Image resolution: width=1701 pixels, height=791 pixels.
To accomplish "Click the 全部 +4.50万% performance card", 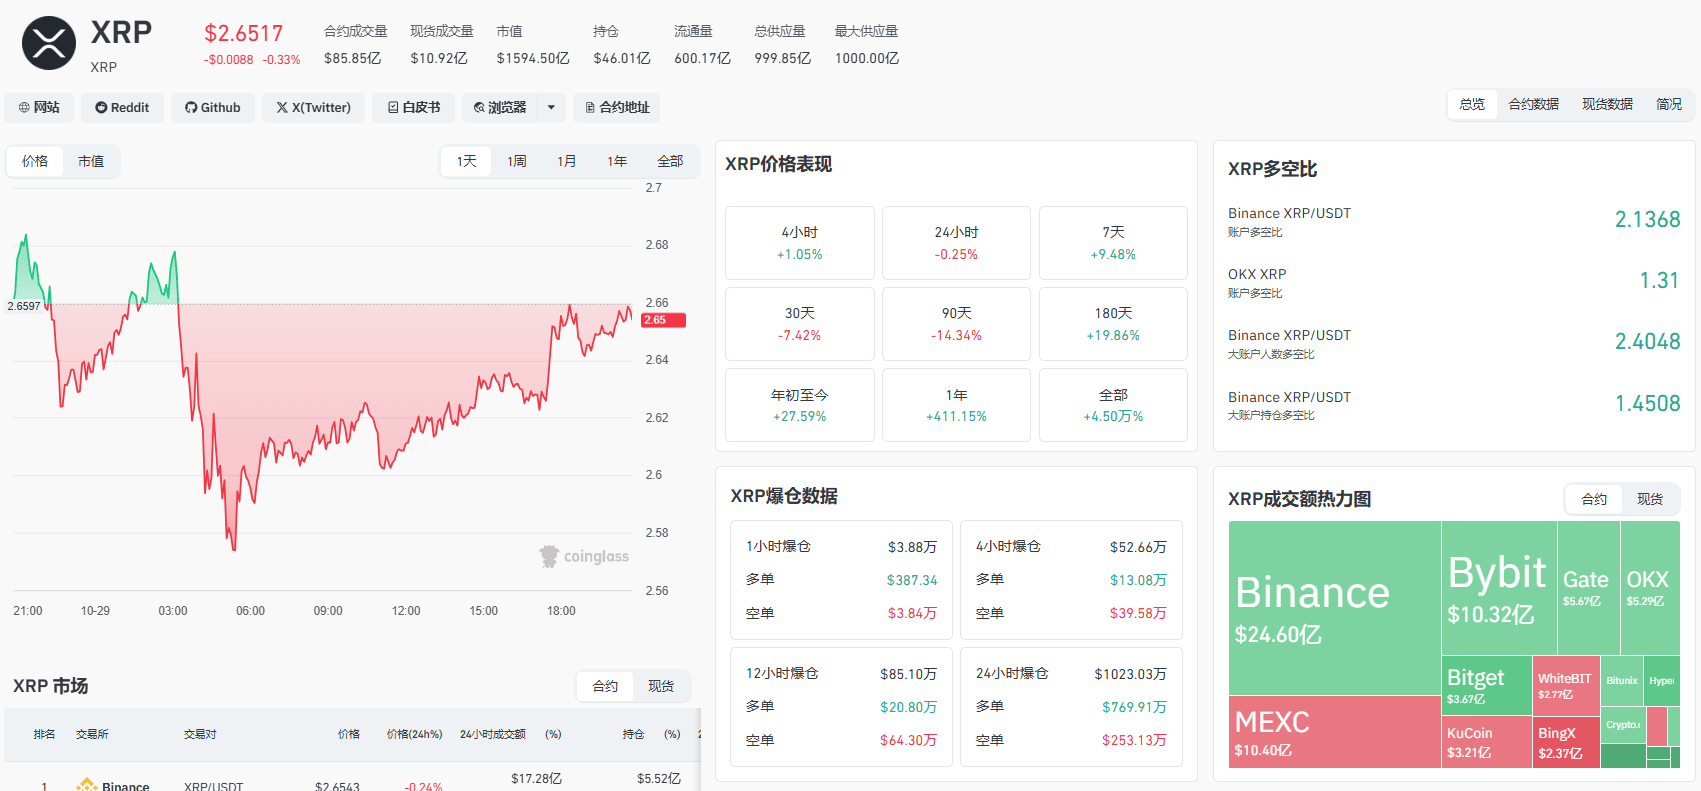I will coord(1113,405).
